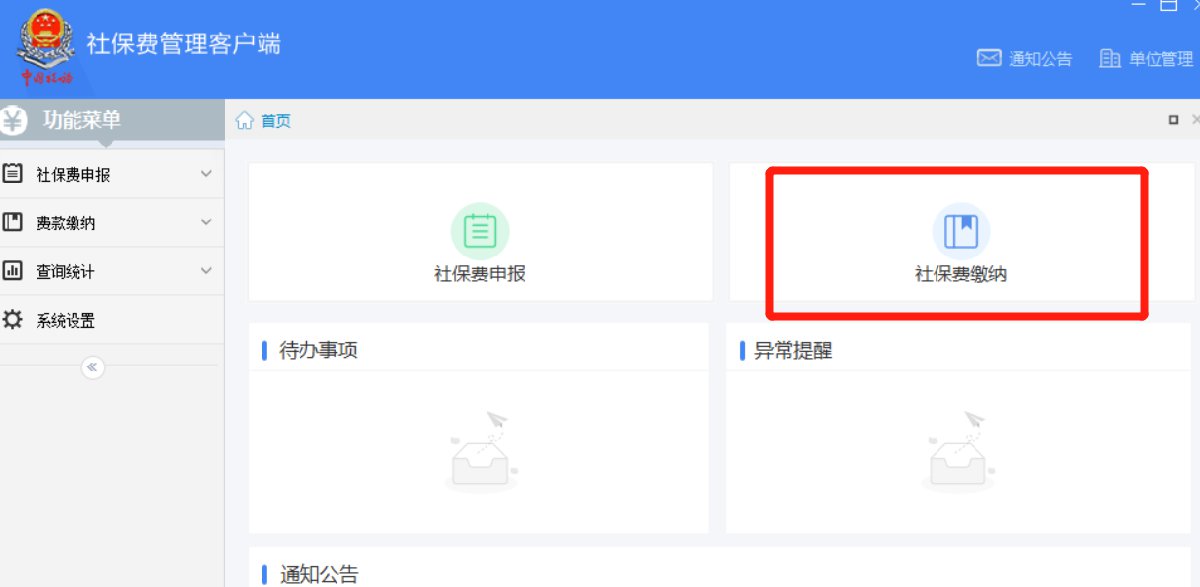Expand the 费款缴纳 chevron arrow

206,222
